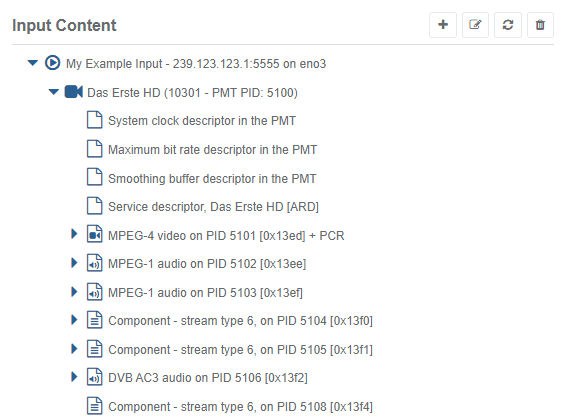Viewport: 562px width, 419px height.
Task: Expand Component stream type 6 PID 5105
Action: click(x=74, y=348)
